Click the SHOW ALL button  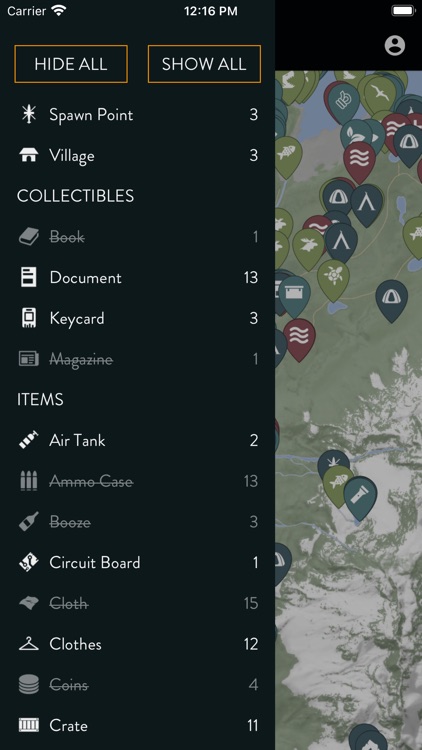(204, 64)
